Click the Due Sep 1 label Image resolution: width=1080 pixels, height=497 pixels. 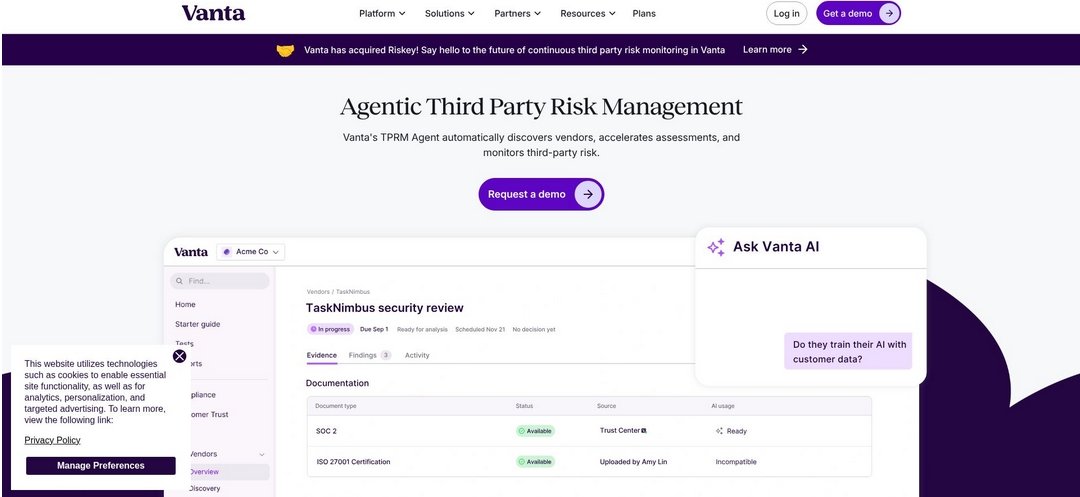pos(374,329)
